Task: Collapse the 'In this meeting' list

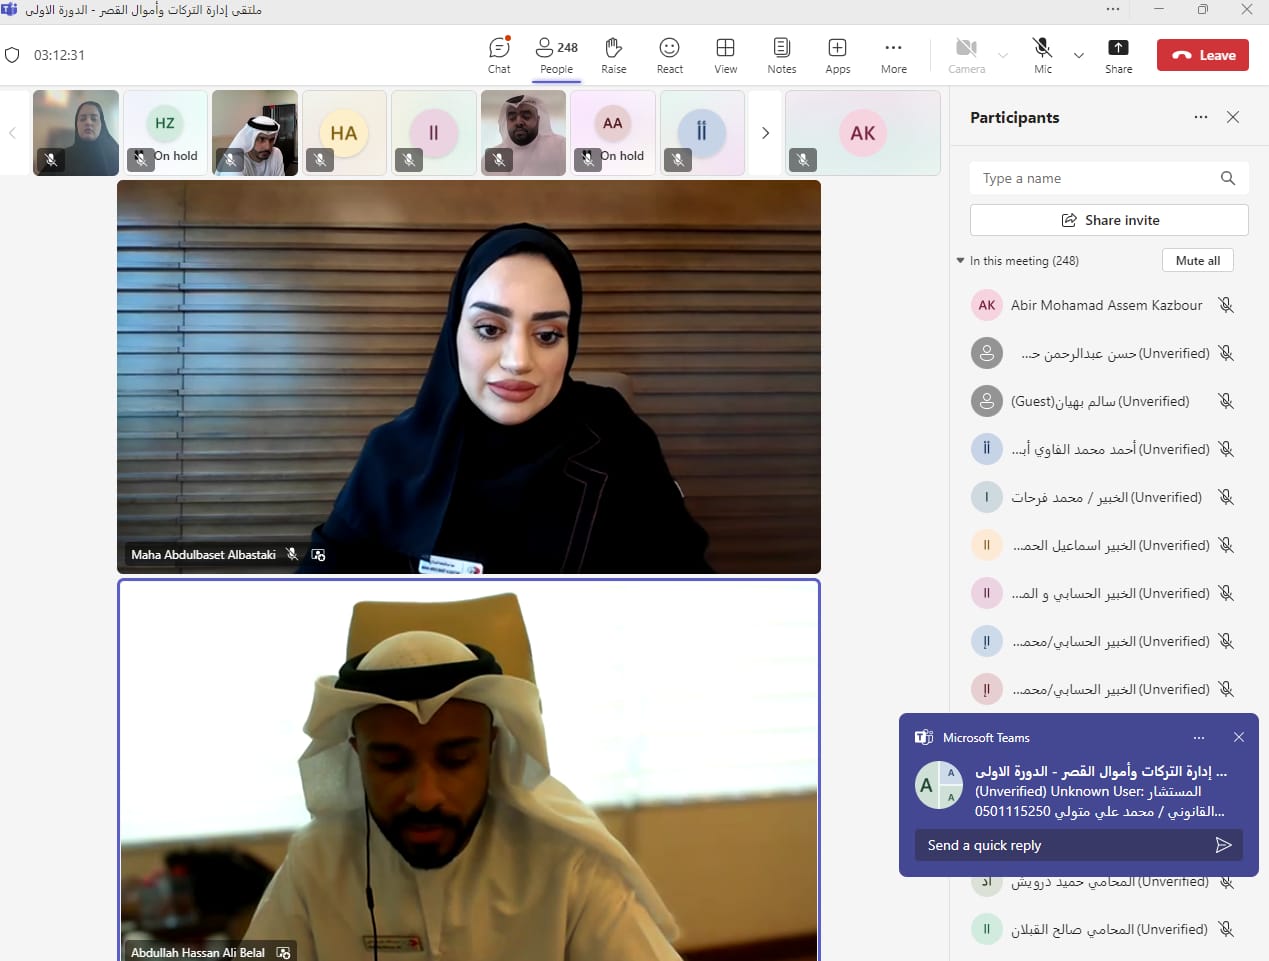Action: tap(960, 261)
